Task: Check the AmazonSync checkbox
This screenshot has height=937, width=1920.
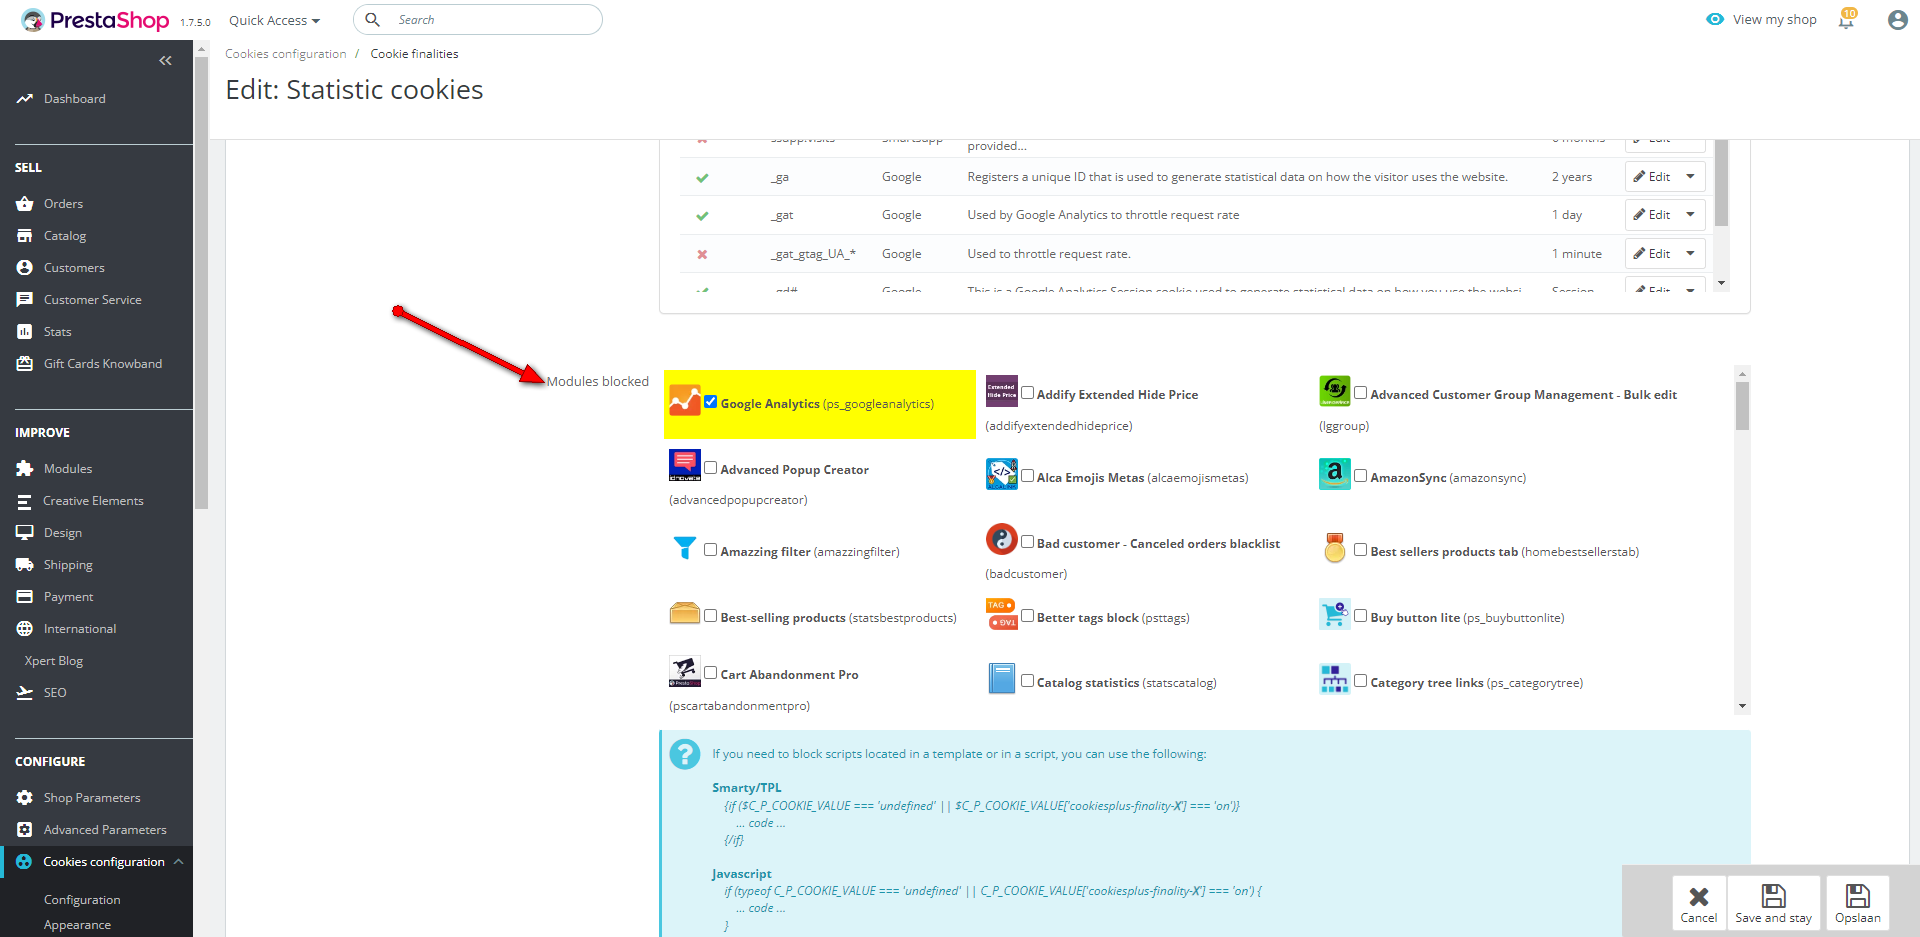Action: coord(1361,476)
